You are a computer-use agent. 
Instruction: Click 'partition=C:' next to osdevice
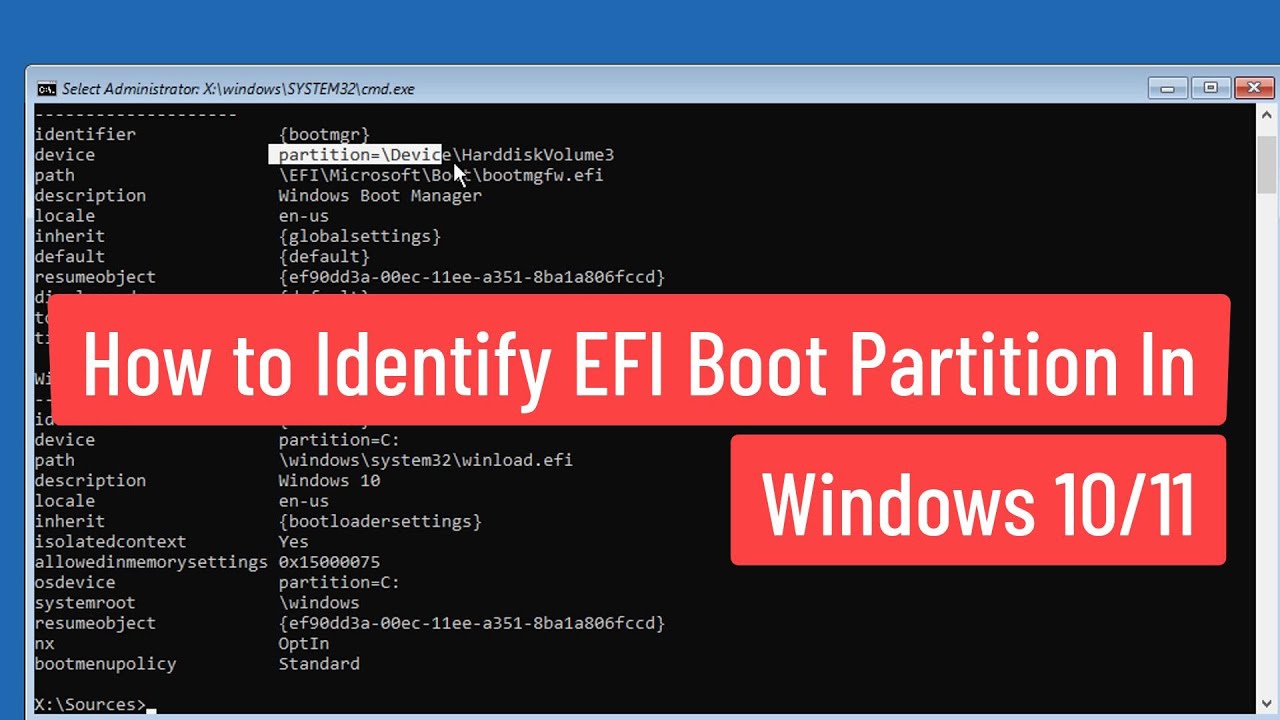point(339,582)
